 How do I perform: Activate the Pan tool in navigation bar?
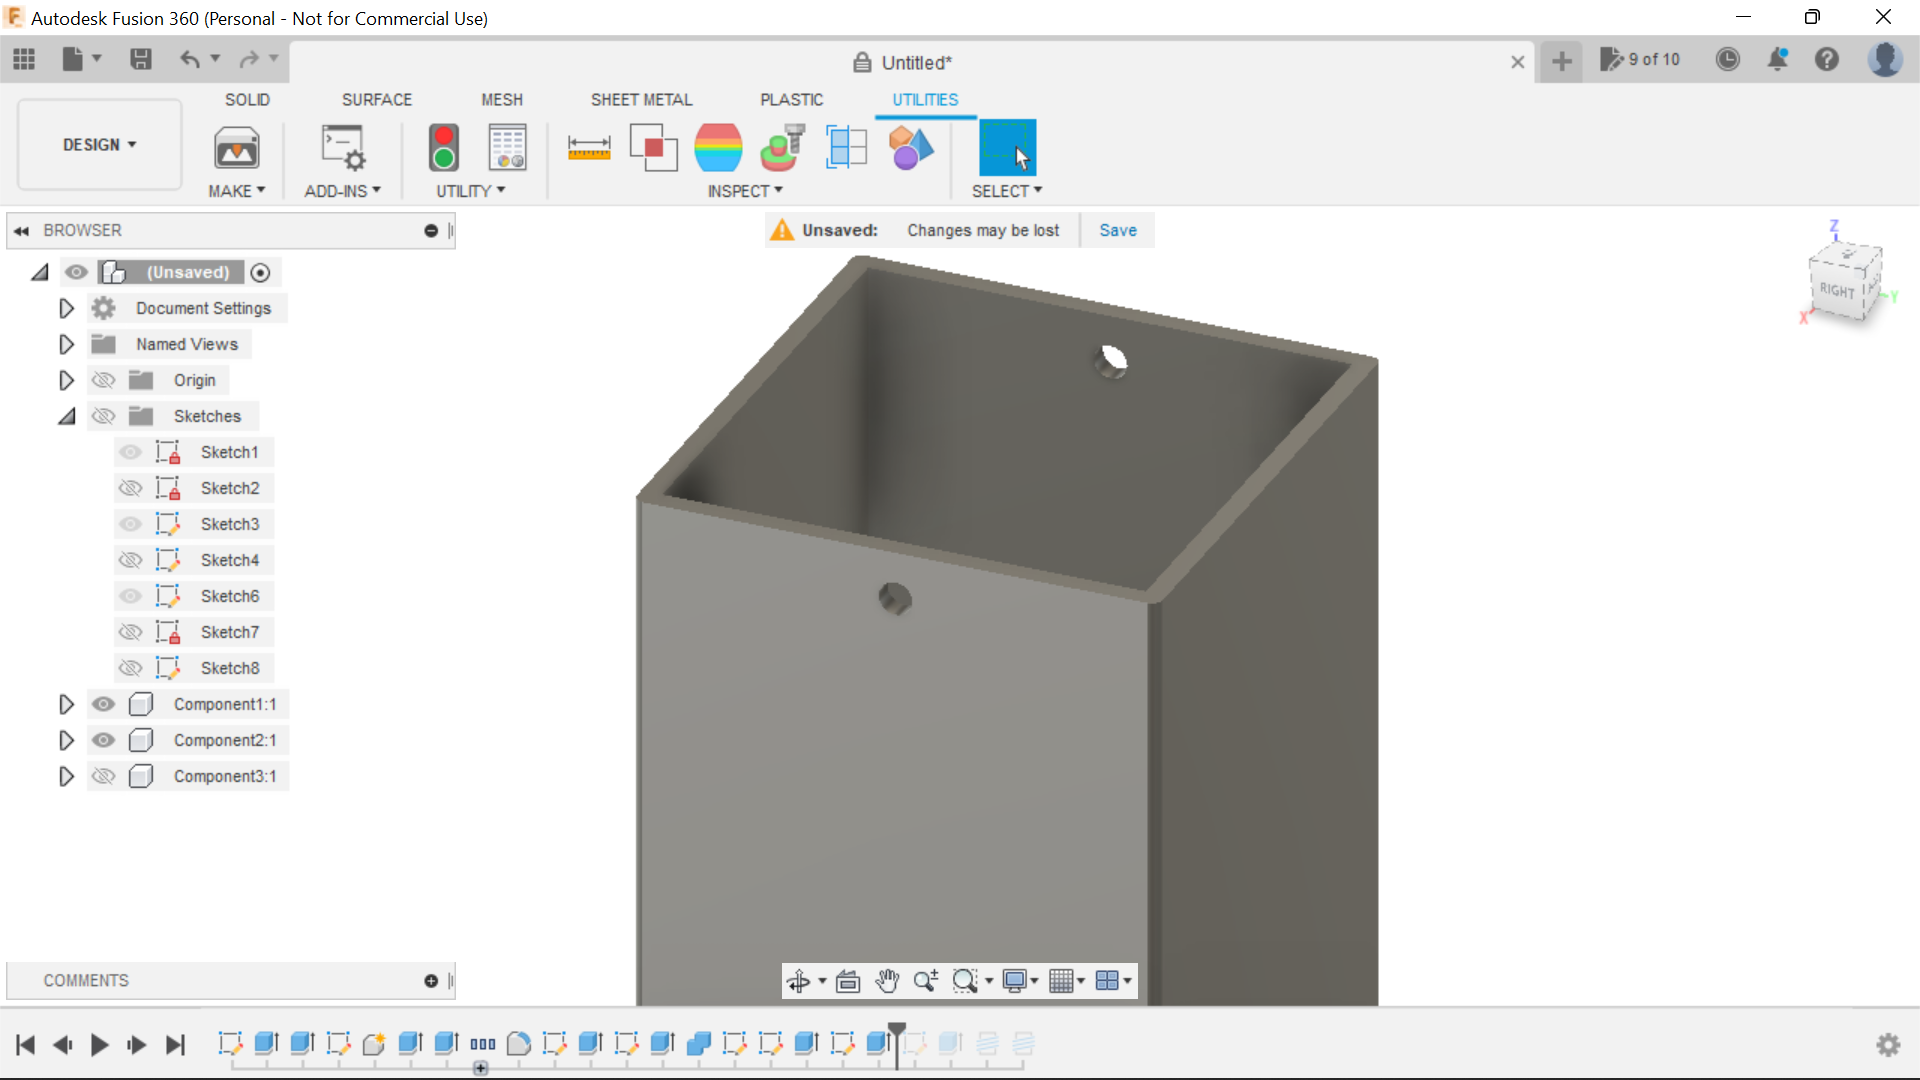pyautogui.click(x=887, y=981)
